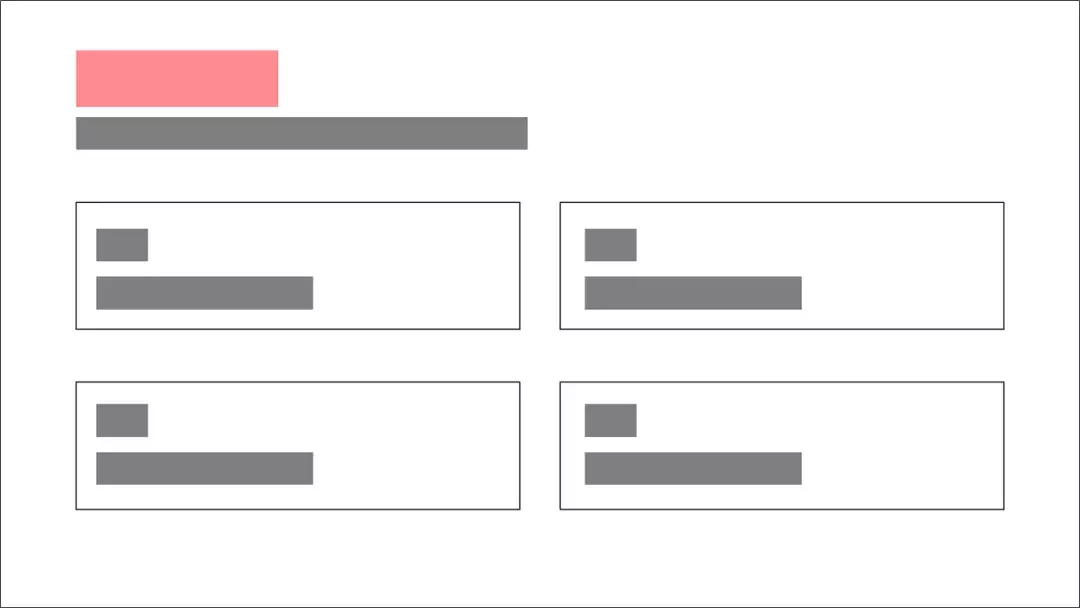Viewport: 1080px width, 608px height.
Task: Click empty white area inside top-right card
Action: [902, 266]
